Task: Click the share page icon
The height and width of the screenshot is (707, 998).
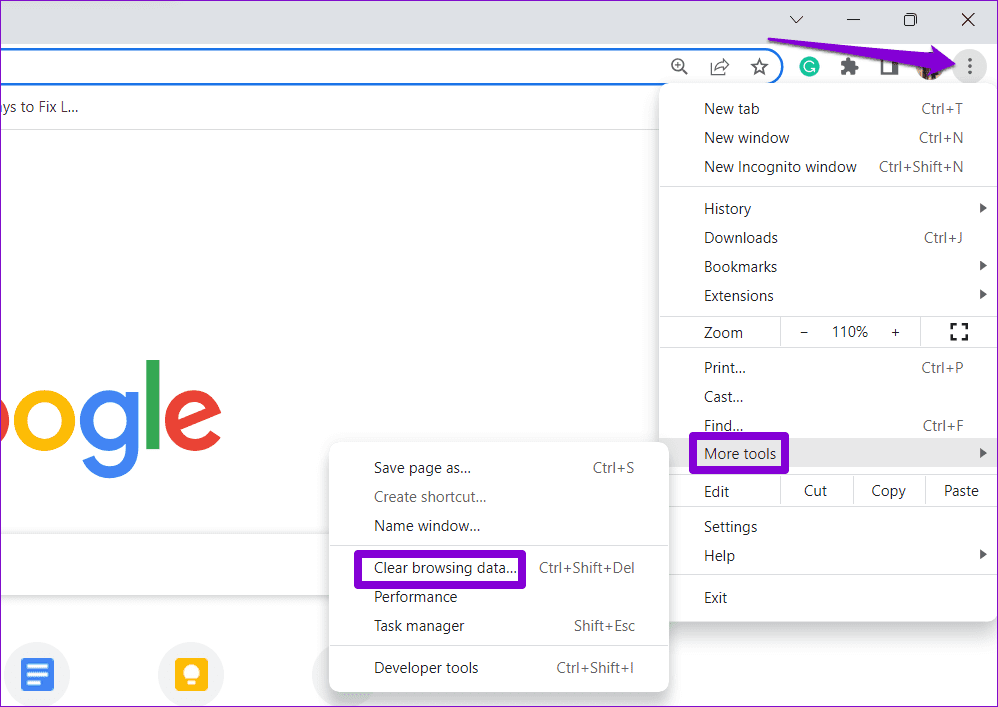Action: (719, 66)
